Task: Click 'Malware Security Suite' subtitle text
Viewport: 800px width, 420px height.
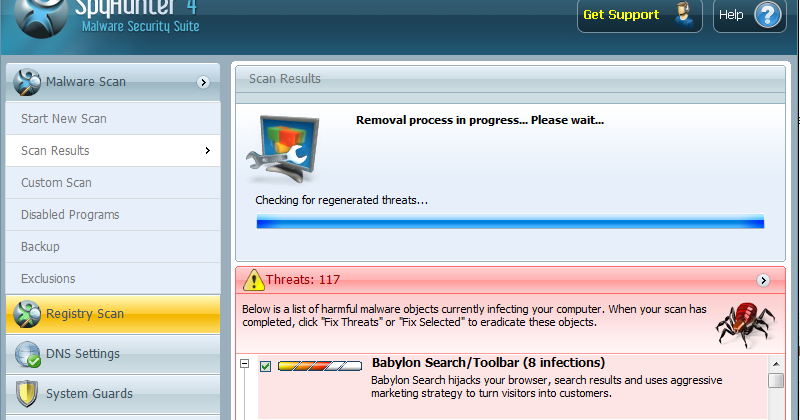Action: [140, 27]
